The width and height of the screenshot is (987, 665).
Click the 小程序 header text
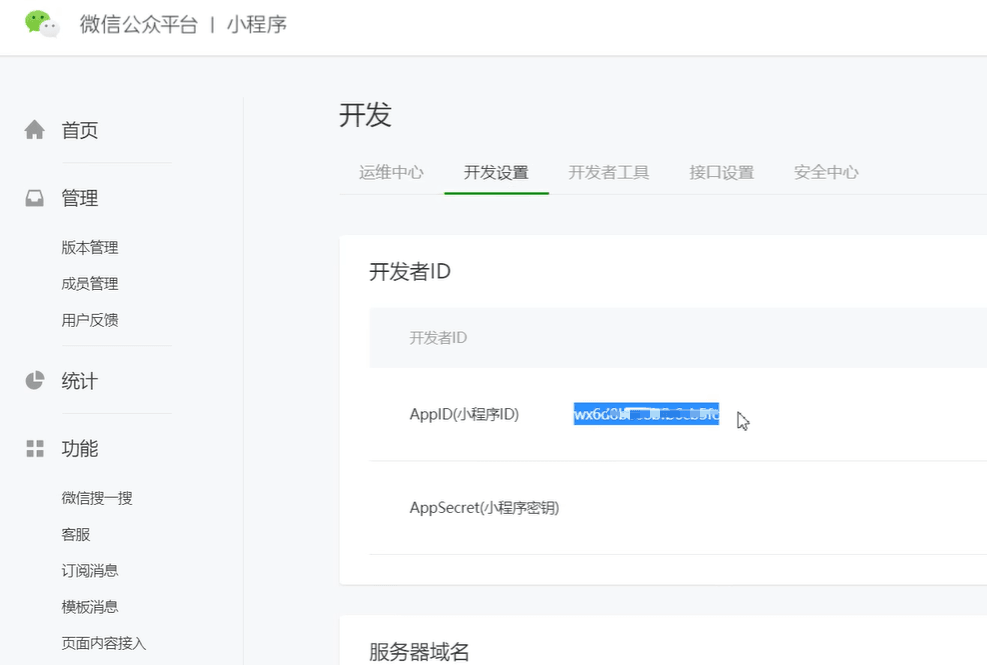point(257,25)
